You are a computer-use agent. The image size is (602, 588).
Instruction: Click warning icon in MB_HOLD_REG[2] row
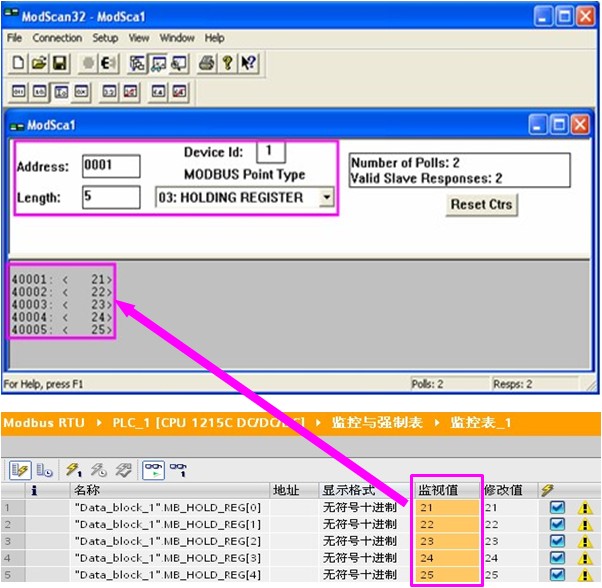pyautogui.click(x=584, y=541)
